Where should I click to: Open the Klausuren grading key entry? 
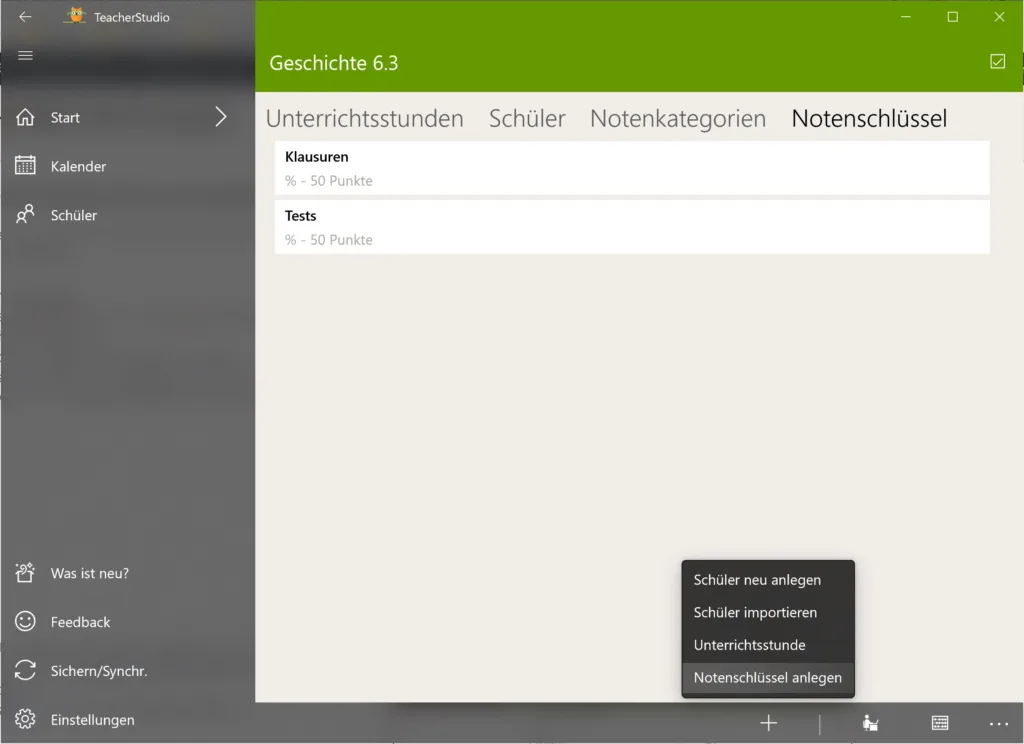pyautogui.click(x=632, y=169)
